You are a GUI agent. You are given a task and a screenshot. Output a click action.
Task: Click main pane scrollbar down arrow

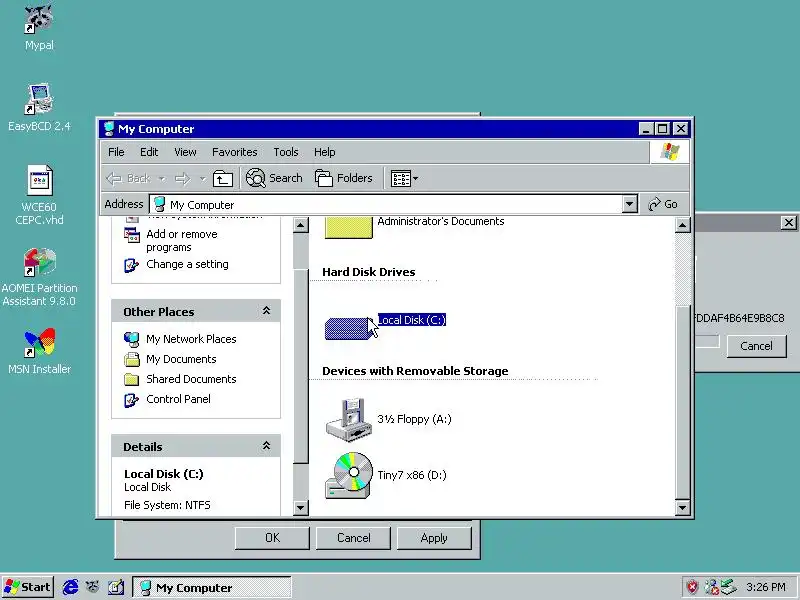(x=683, y=507)
